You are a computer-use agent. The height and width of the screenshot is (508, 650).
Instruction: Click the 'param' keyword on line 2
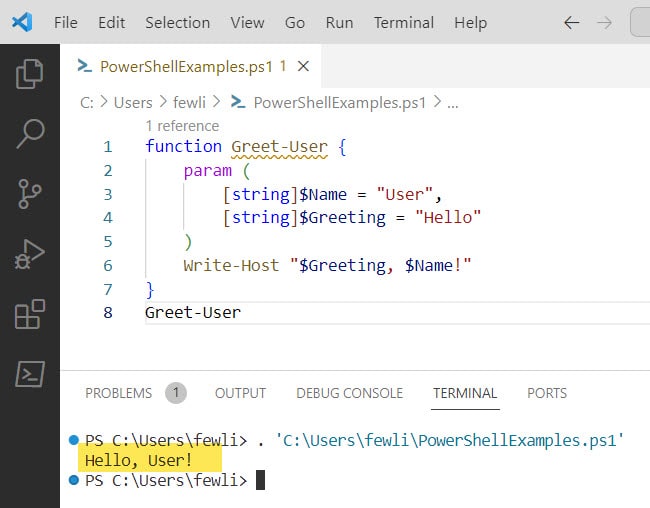pos(208,170)
